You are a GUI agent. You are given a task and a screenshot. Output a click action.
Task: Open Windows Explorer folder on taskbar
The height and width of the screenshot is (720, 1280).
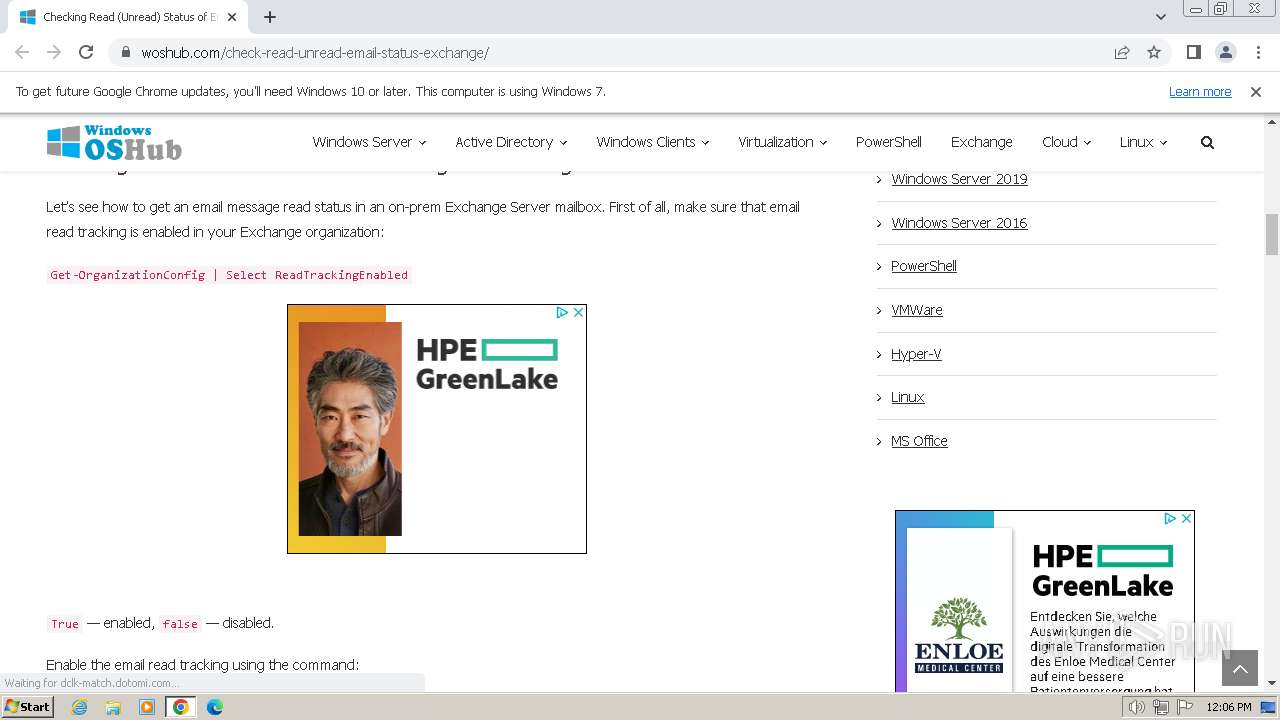113,707
